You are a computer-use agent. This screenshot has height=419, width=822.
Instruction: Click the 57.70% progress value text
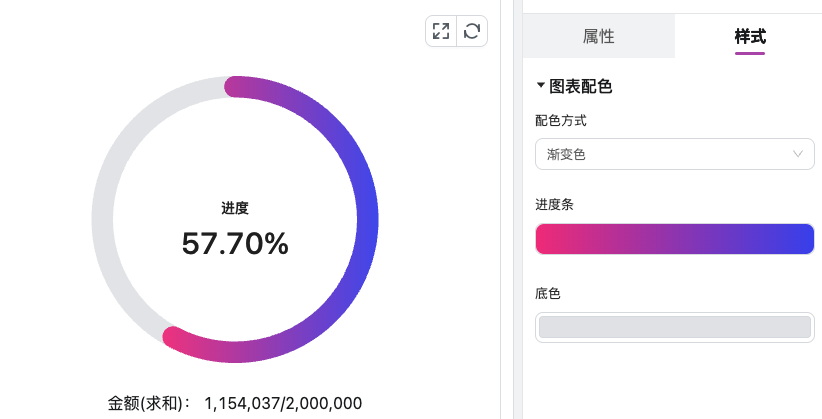coord(235,243)
